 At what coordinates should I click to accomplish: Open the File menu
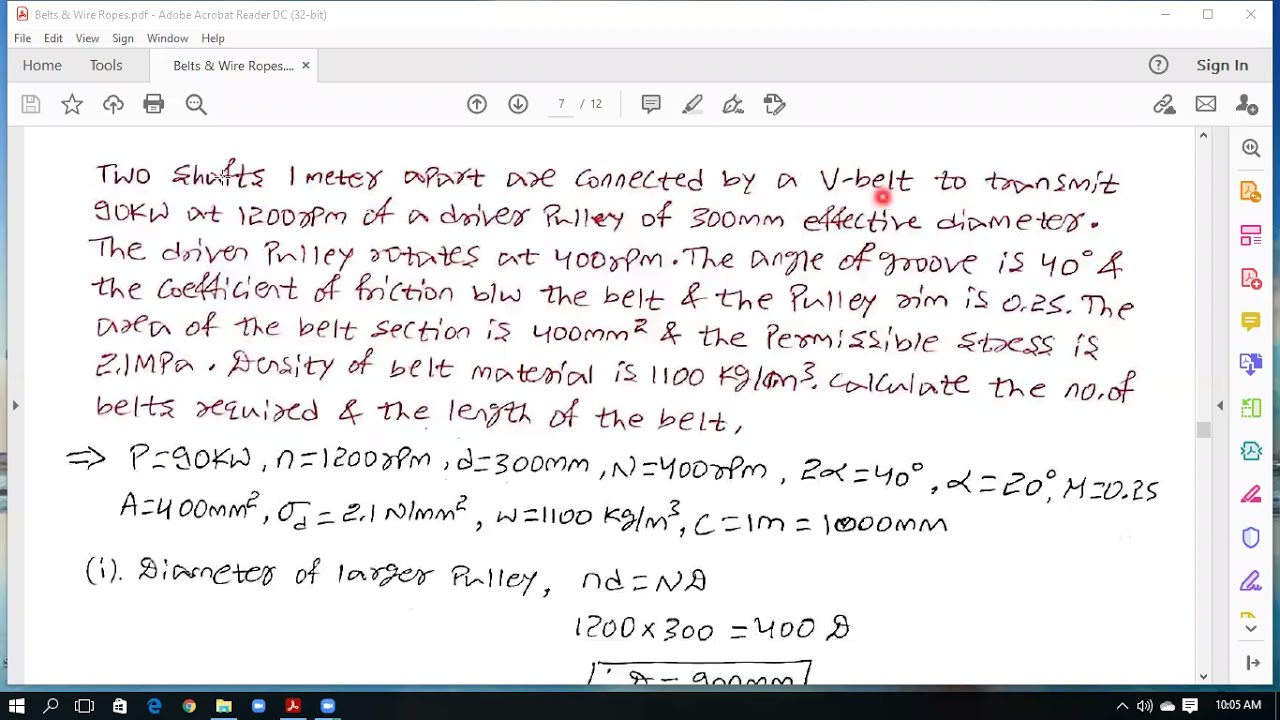coord(22,38)
